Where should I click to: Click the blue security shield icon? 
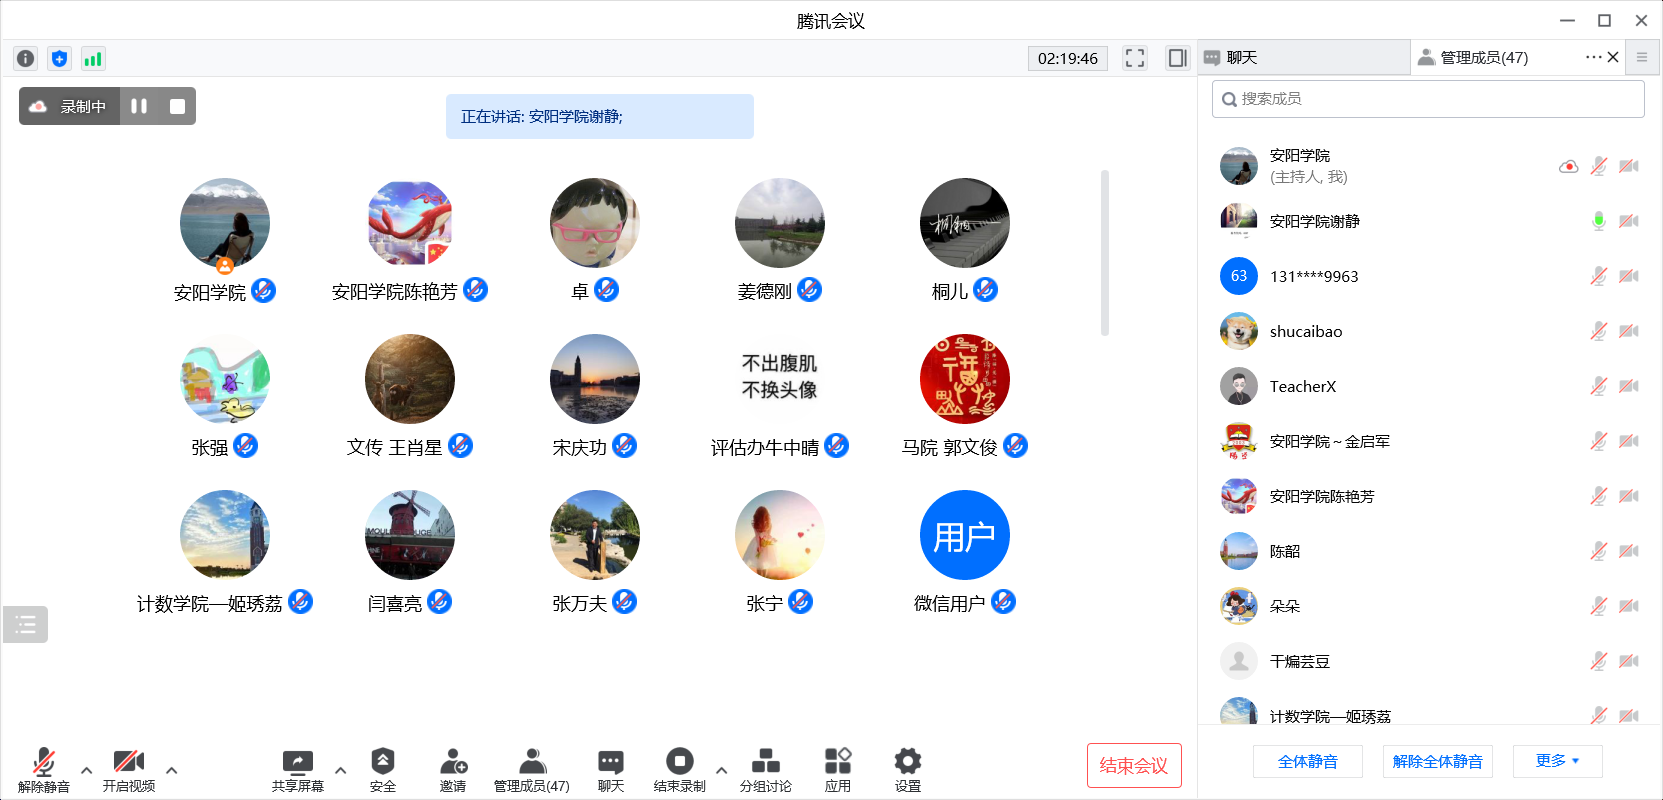pos(60,58)
